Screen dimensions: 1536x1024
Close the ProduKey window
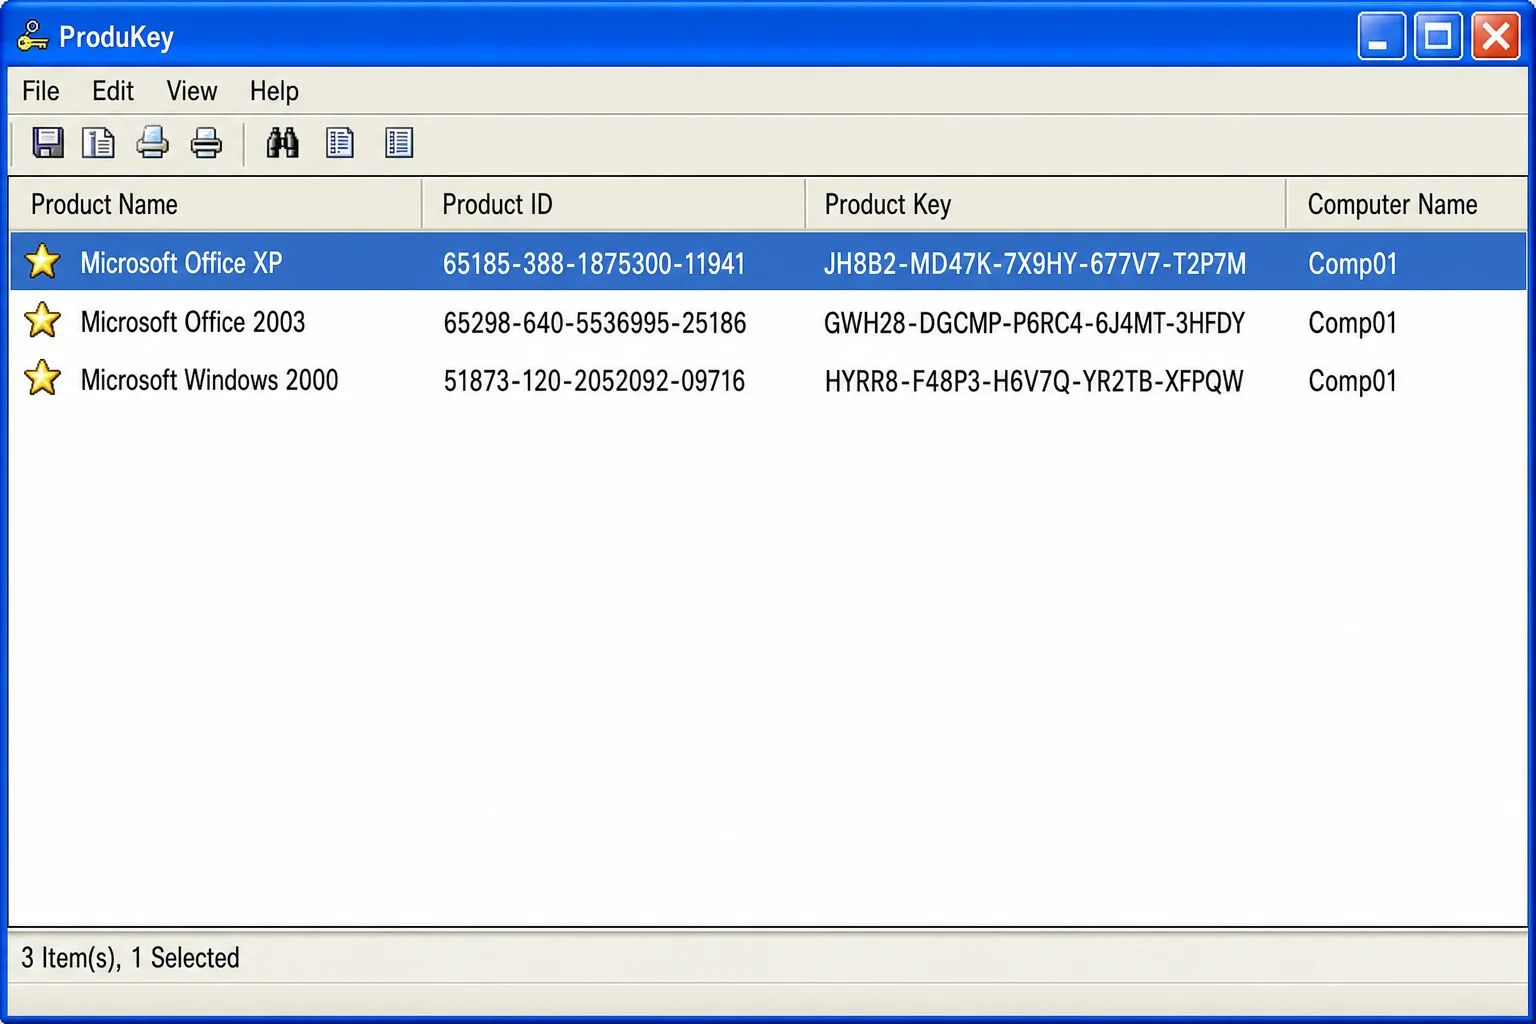click(x=1496, y=37)
